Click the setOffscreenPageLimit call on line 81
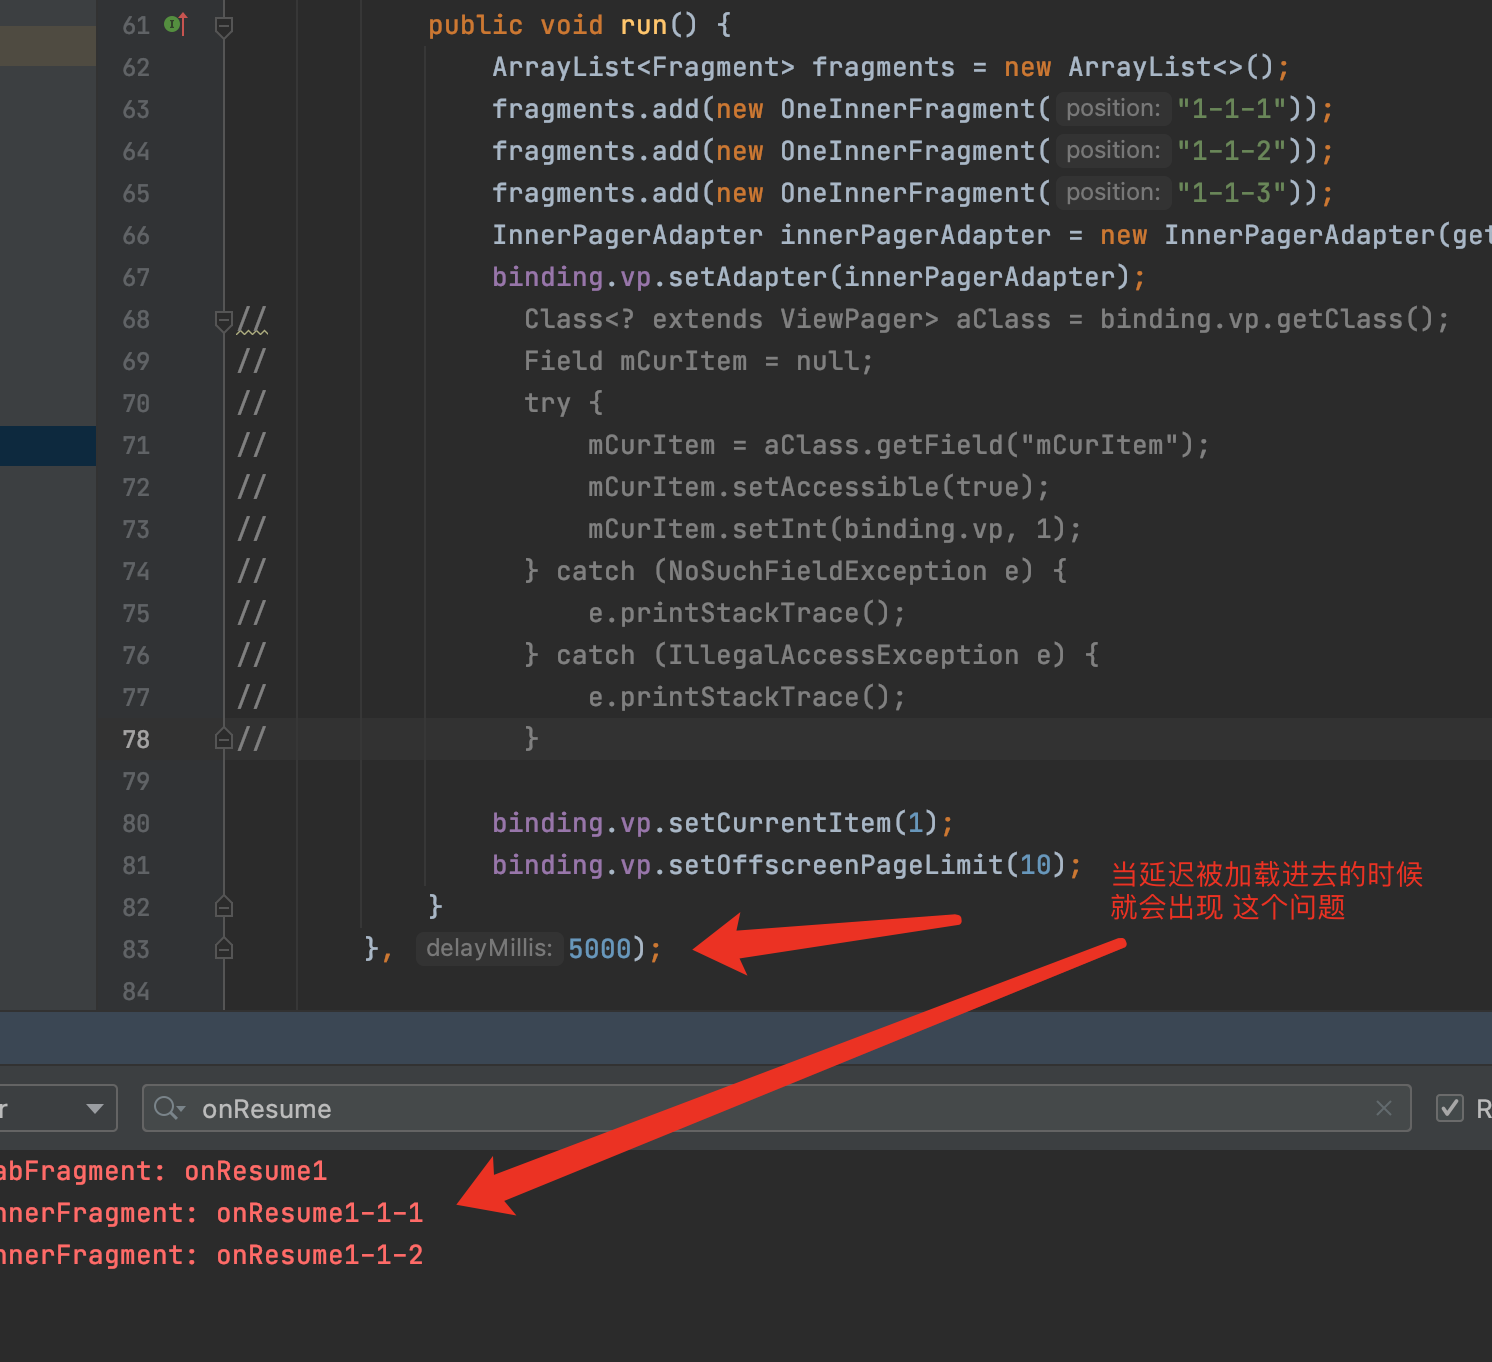1492x1362 pixels. click(836, 865)
